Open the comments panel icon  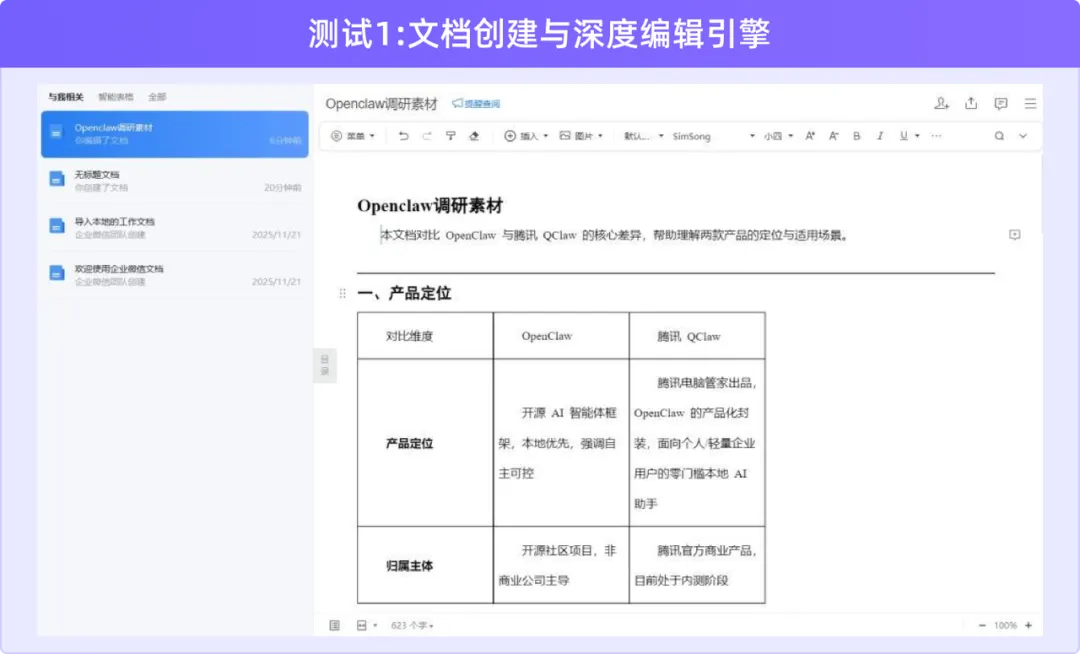[x=1001, y=103]
